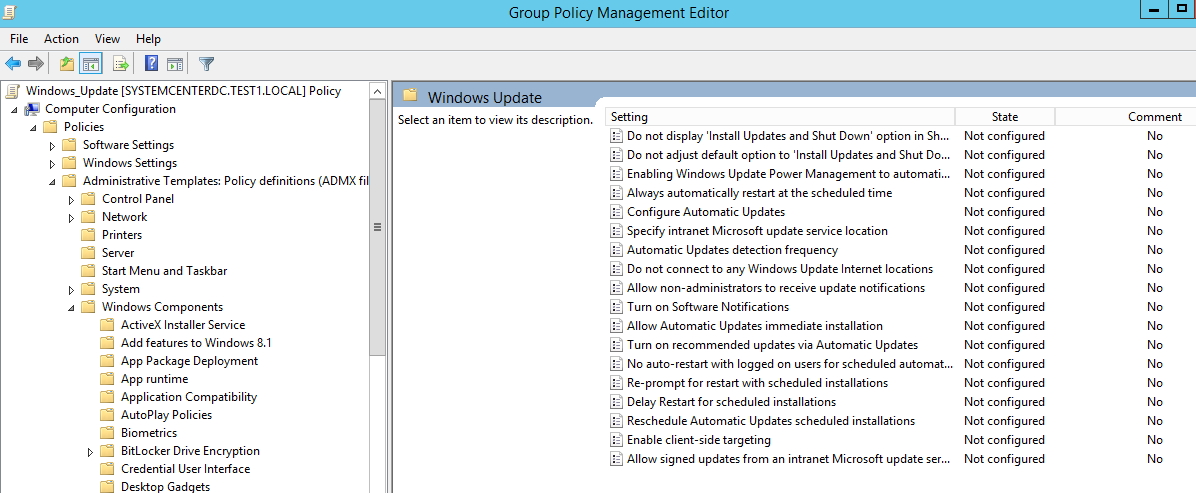This screenshot has height=493, width=1196.
Task: Select Always automatically restart at scheduled time
Action: 760,193
